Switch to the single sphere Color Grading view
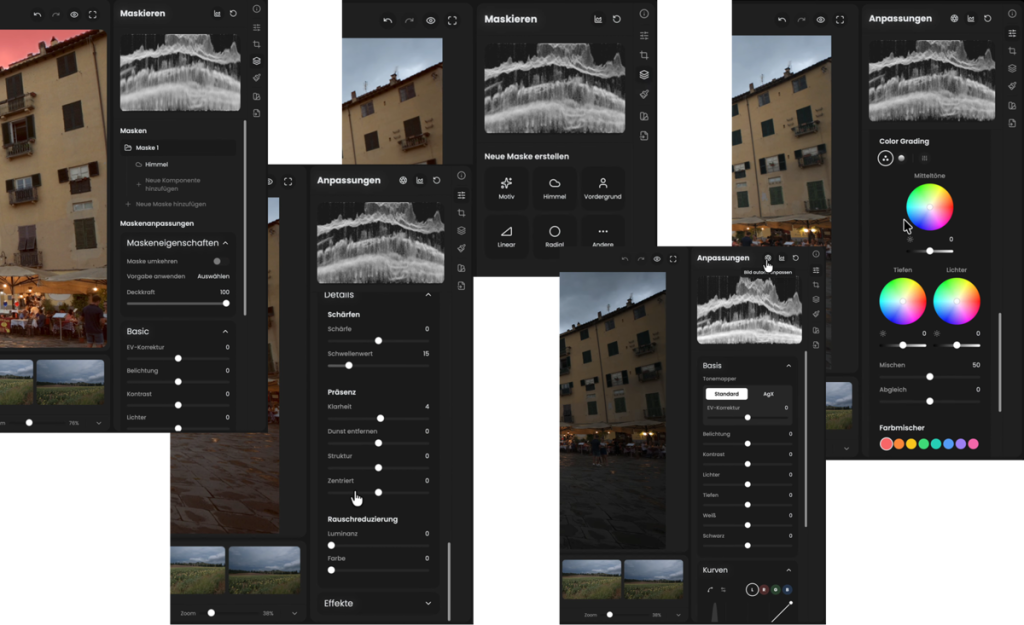Screen dimensions: 1024x625 (x=901, y=158)
